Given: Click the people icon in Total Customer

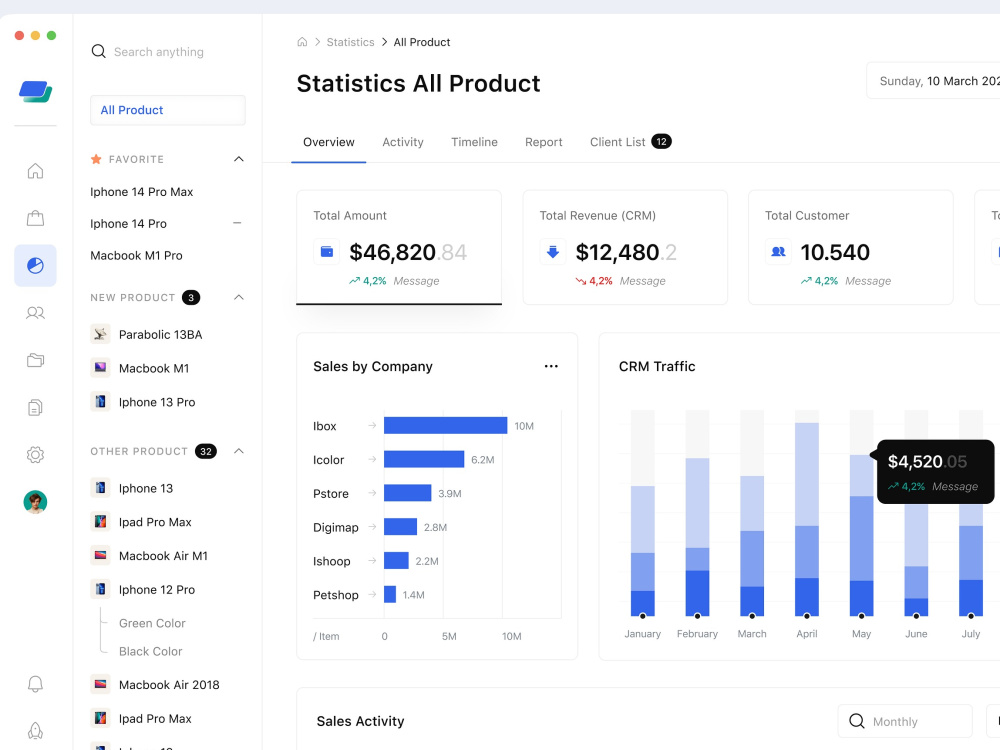Looking at the screenshot, I should (778, 251).
